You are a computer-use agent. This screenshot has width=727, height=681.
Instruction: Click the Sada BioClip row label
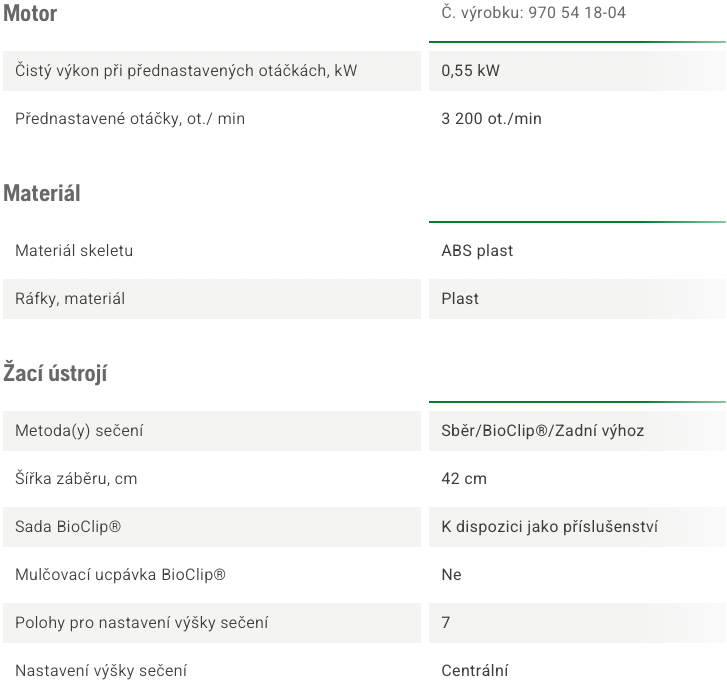tap(68, 527)
